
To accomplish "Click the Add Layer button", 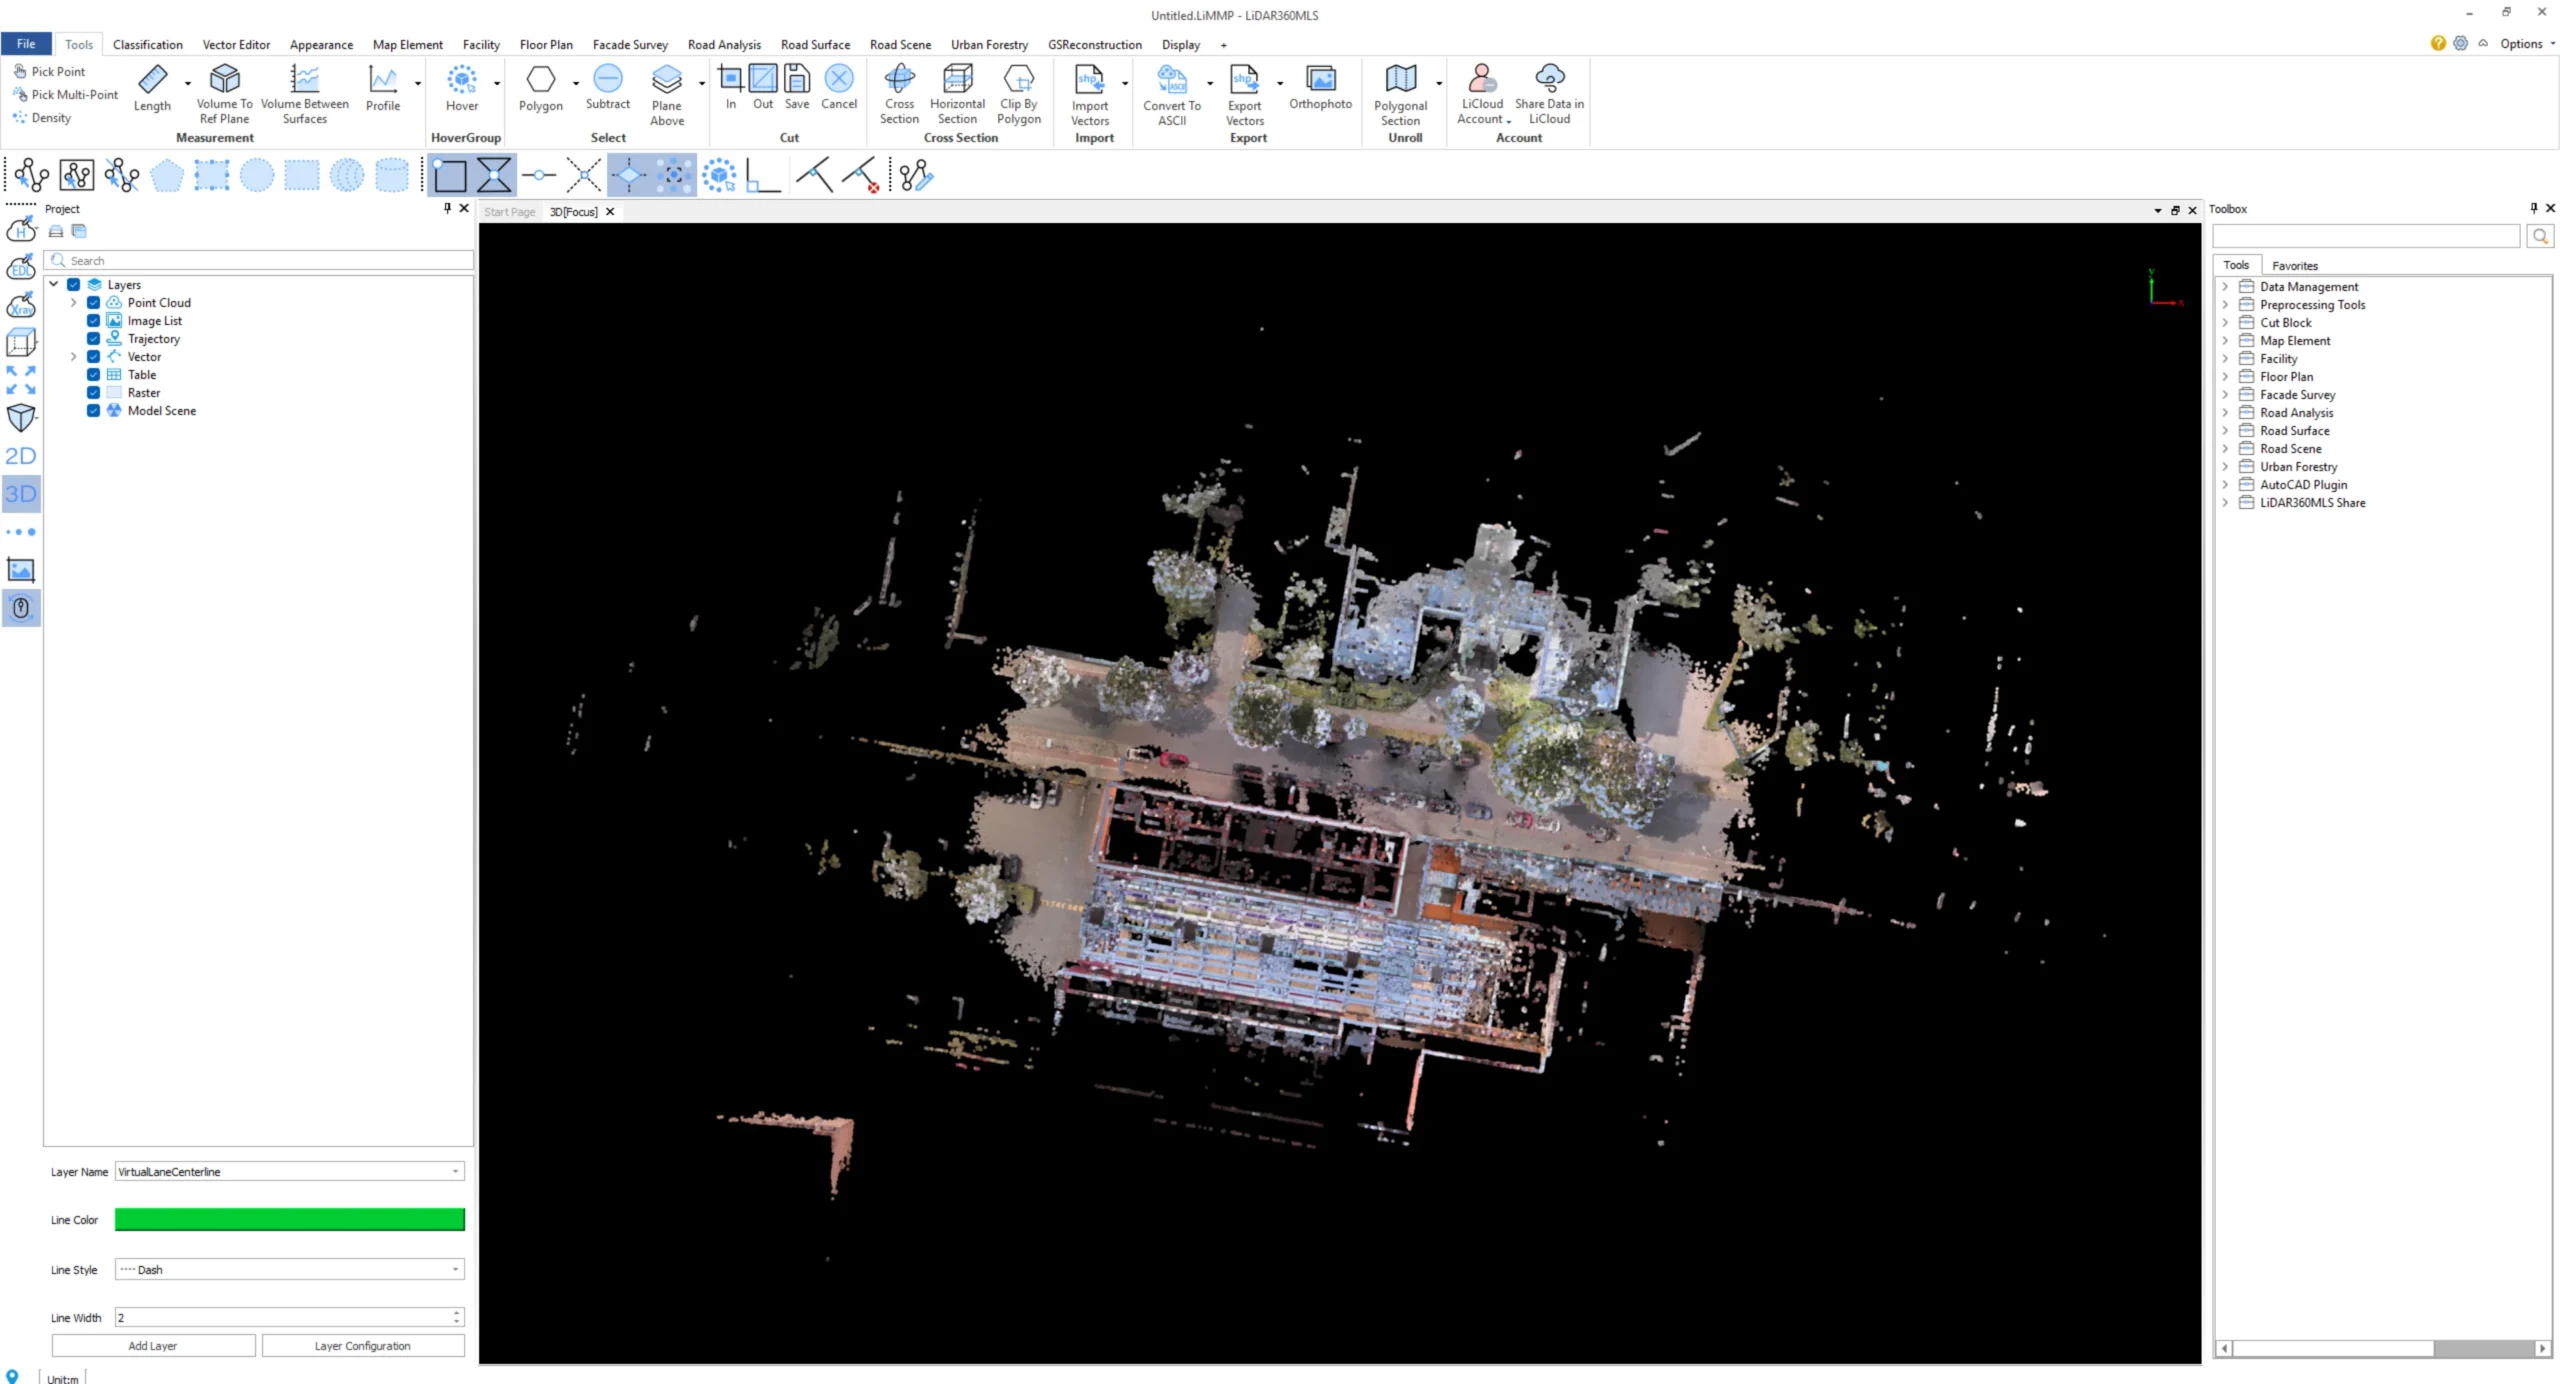I will 153,1346.
